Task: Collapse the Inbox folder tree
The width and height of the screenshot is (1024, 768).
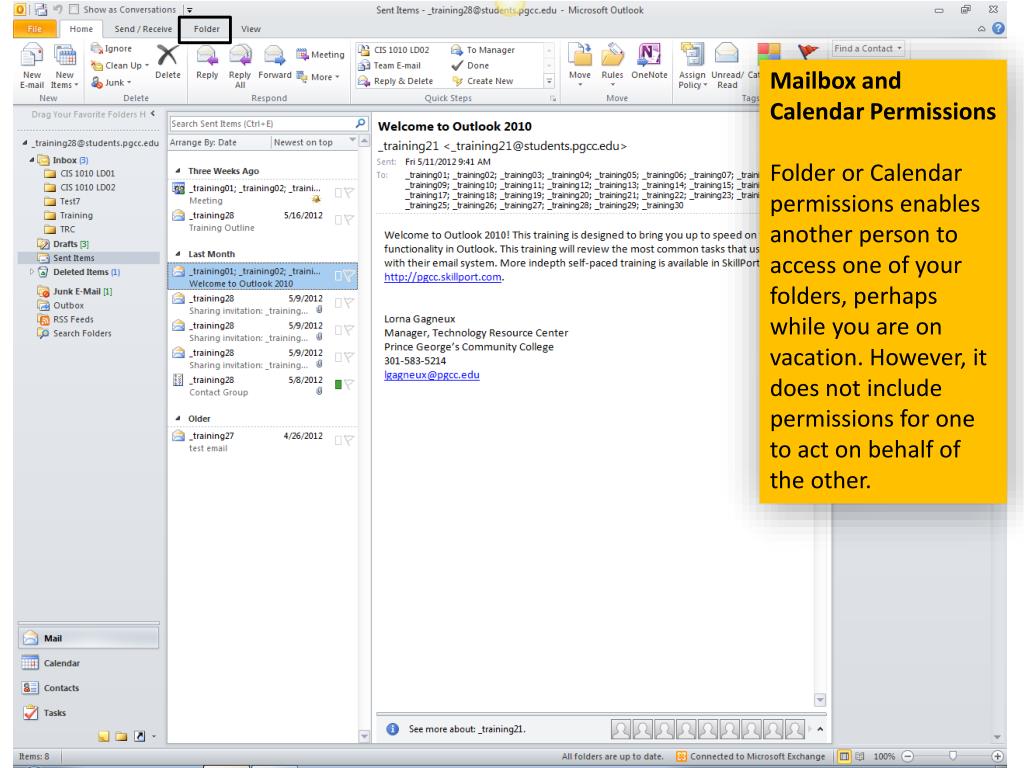Action: (x=31, y=159)
